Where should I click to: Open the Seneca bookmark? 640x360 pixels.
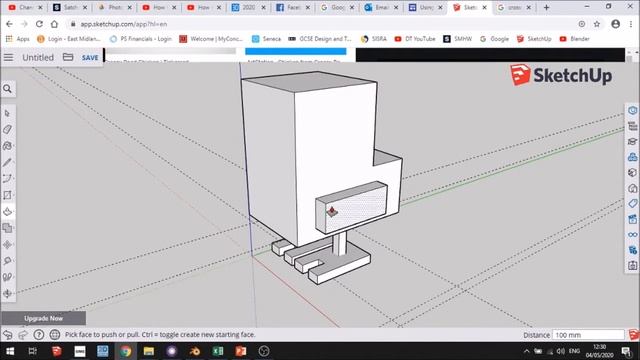tap(266, 39)
